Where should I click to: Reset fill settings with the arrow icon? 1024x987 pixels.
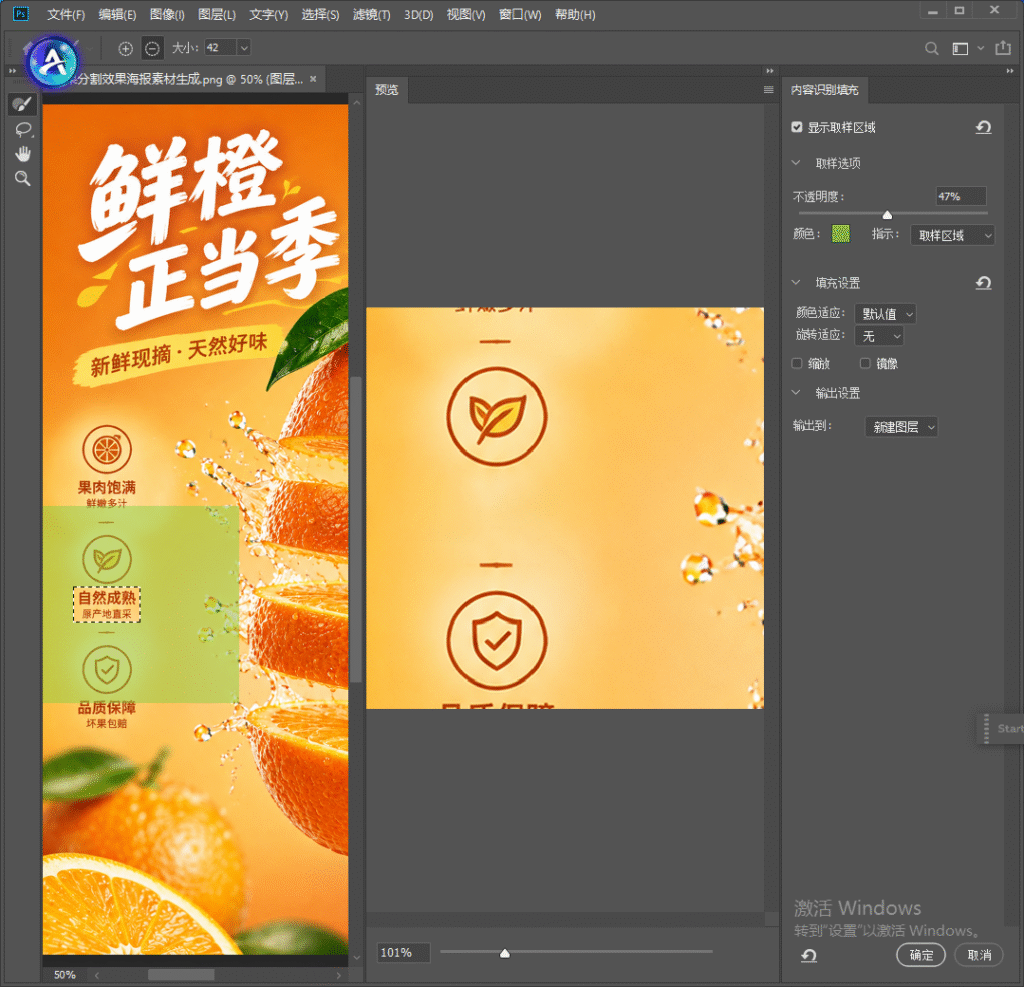tap(984, 283)
